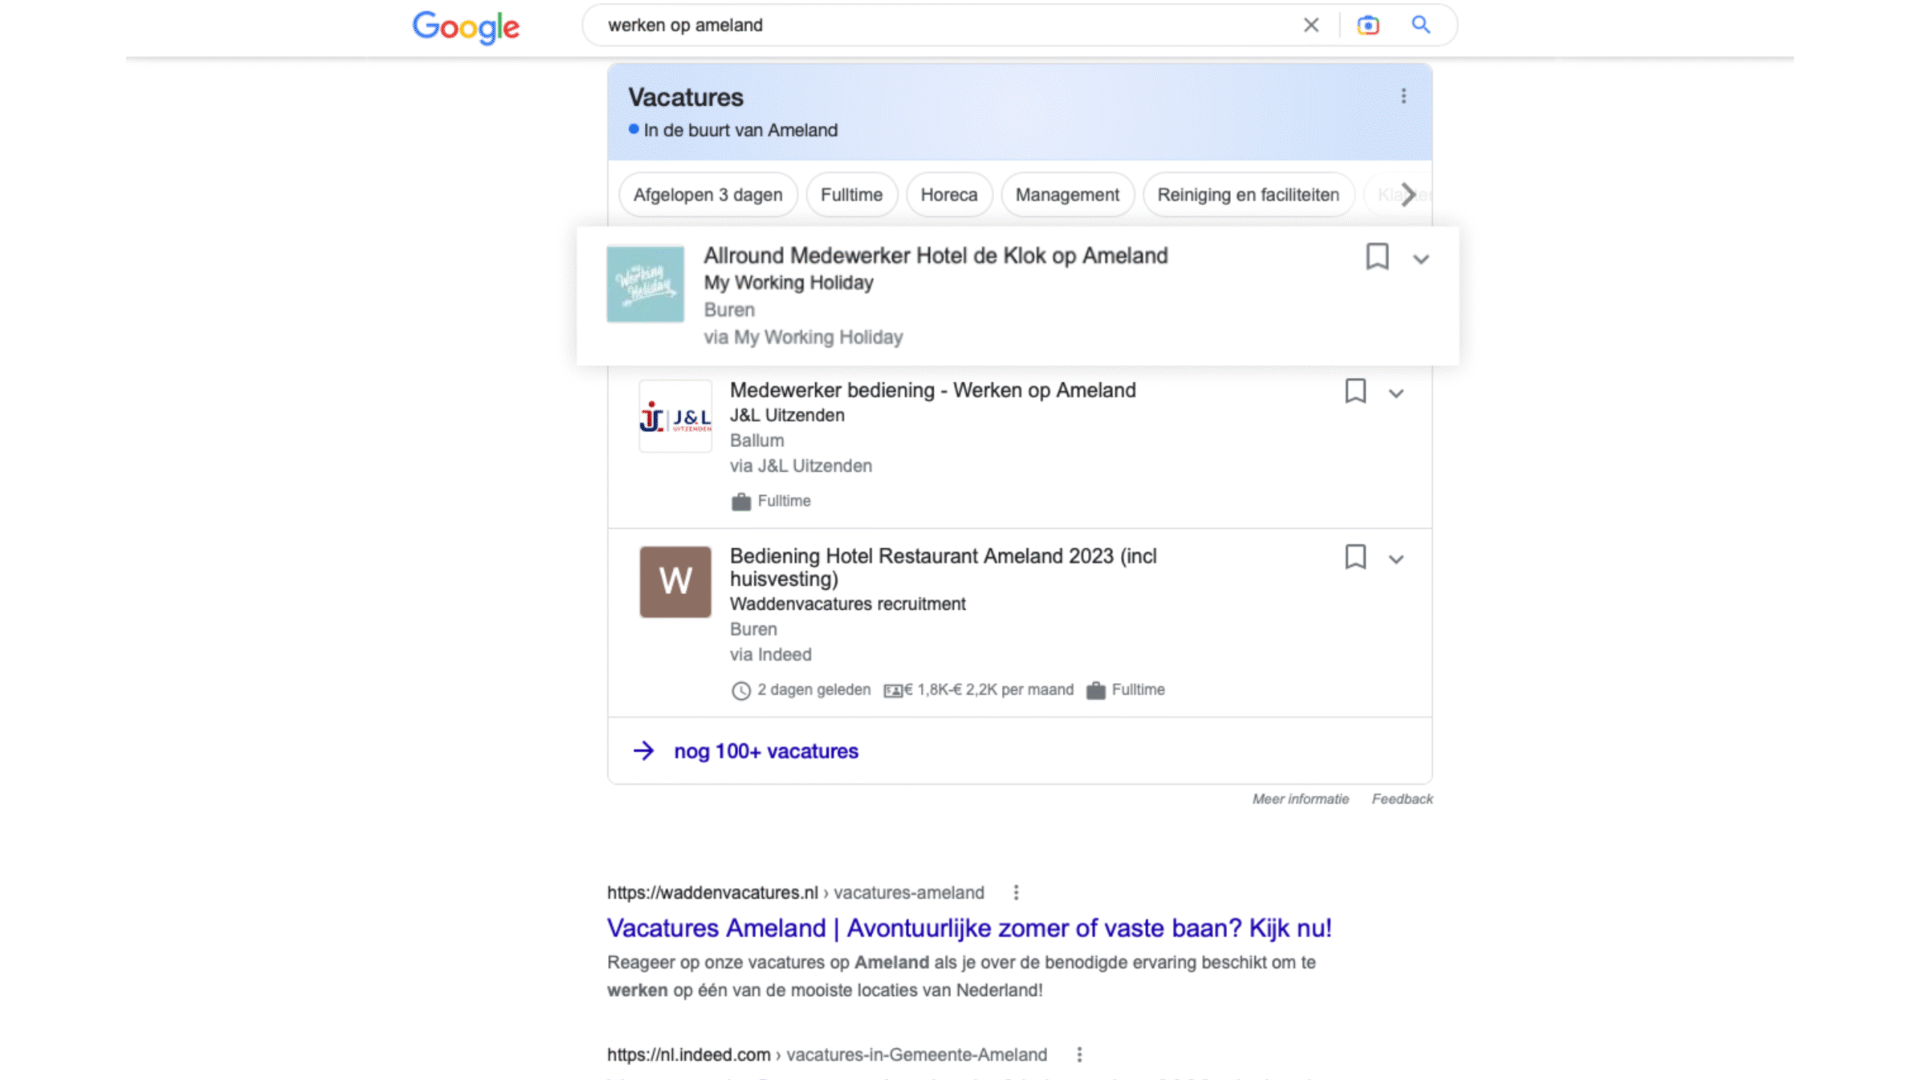Open Medewerker bediening - Werken op Ameland title
The height and width of the screenshot is (1080, 1920).
[932, 390]
